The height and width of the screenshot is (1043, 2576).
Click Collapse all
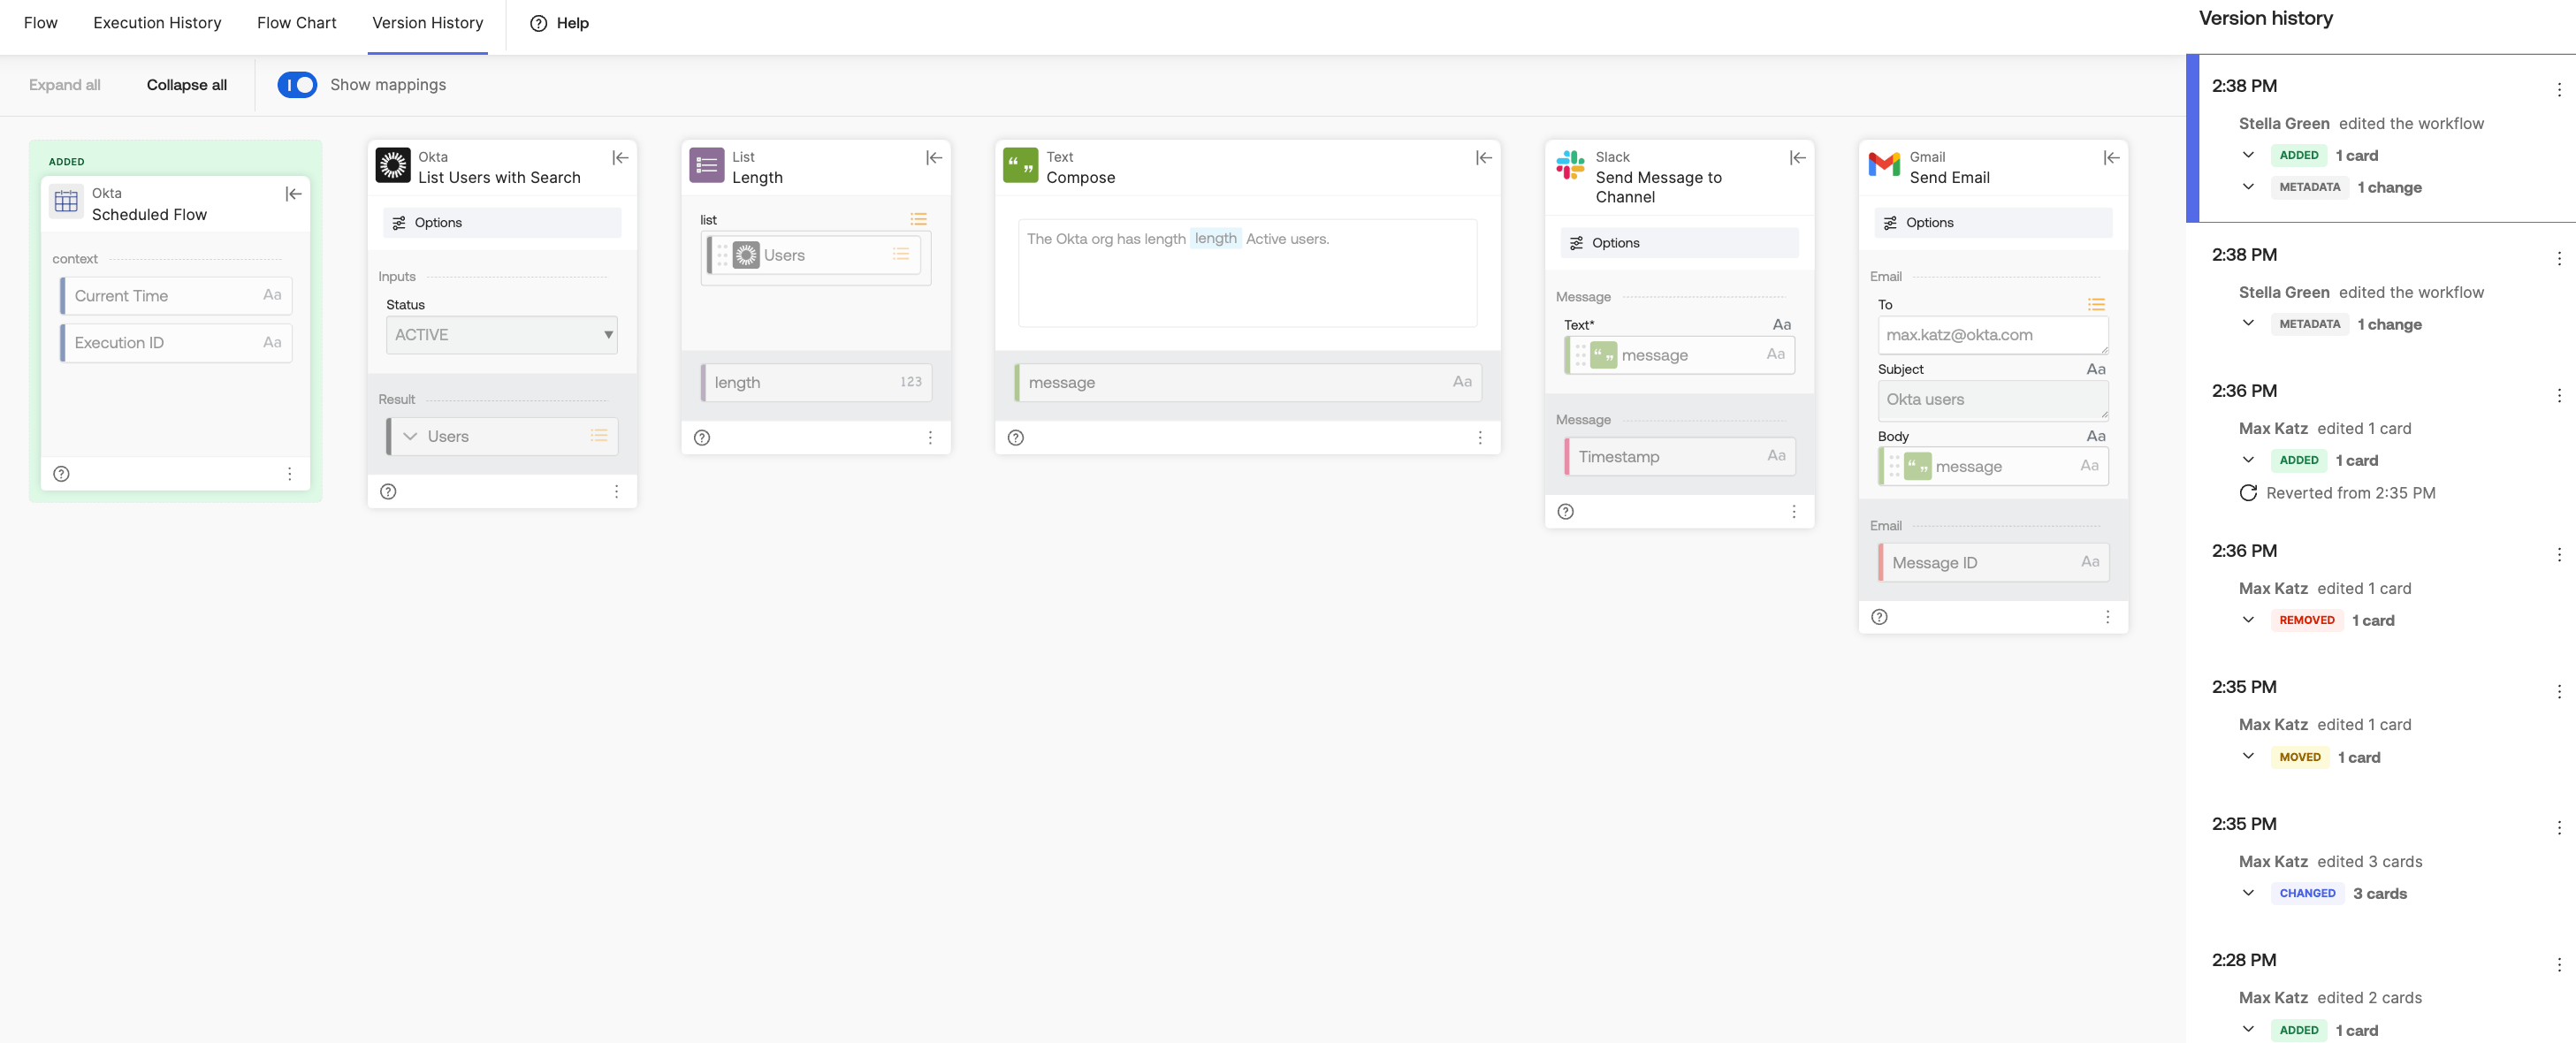[187, 85]
